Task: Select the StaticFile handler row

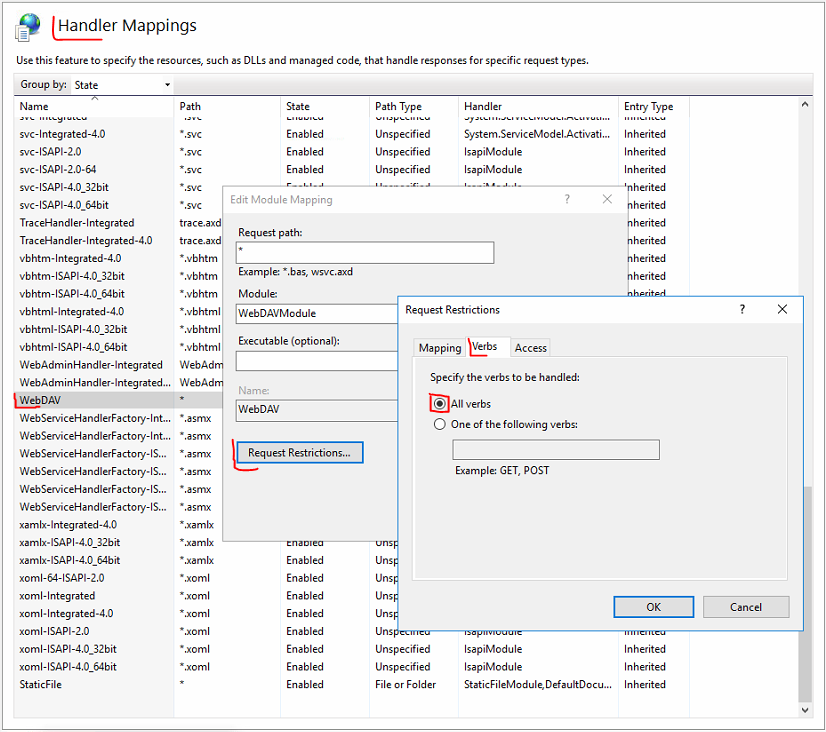Action: pos(40,685)
